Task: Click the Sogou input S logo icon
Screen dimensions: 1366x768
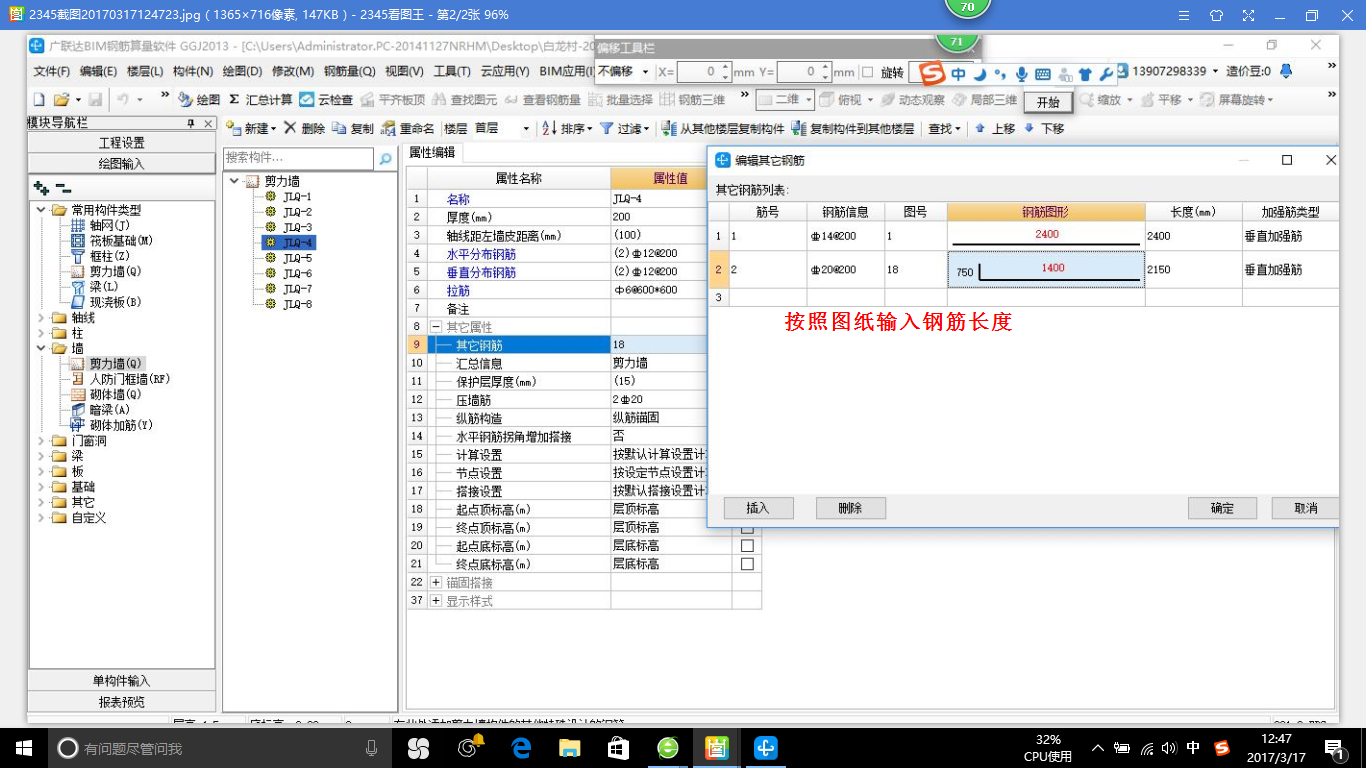Action: point(932,74)
